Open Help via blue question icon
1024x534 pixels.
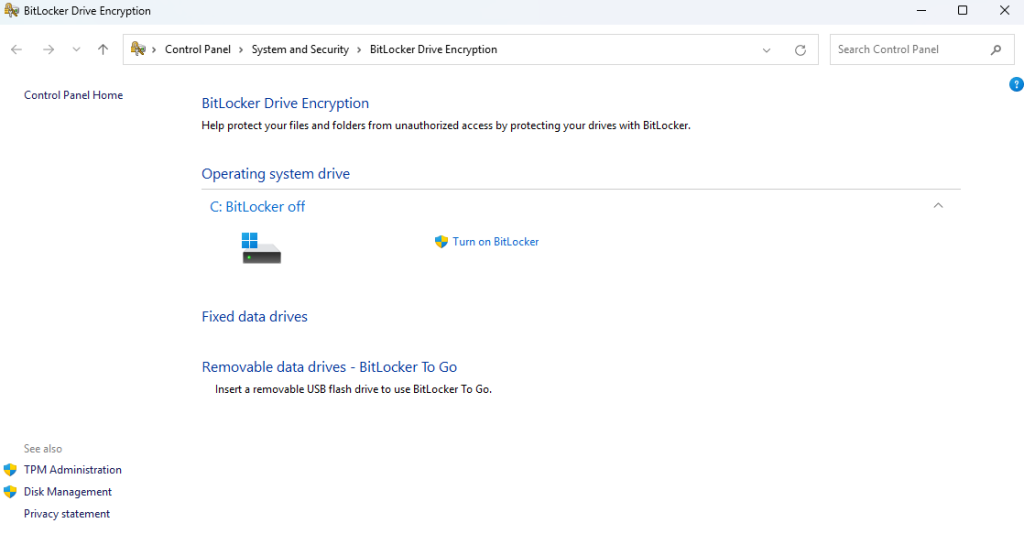1016,84
